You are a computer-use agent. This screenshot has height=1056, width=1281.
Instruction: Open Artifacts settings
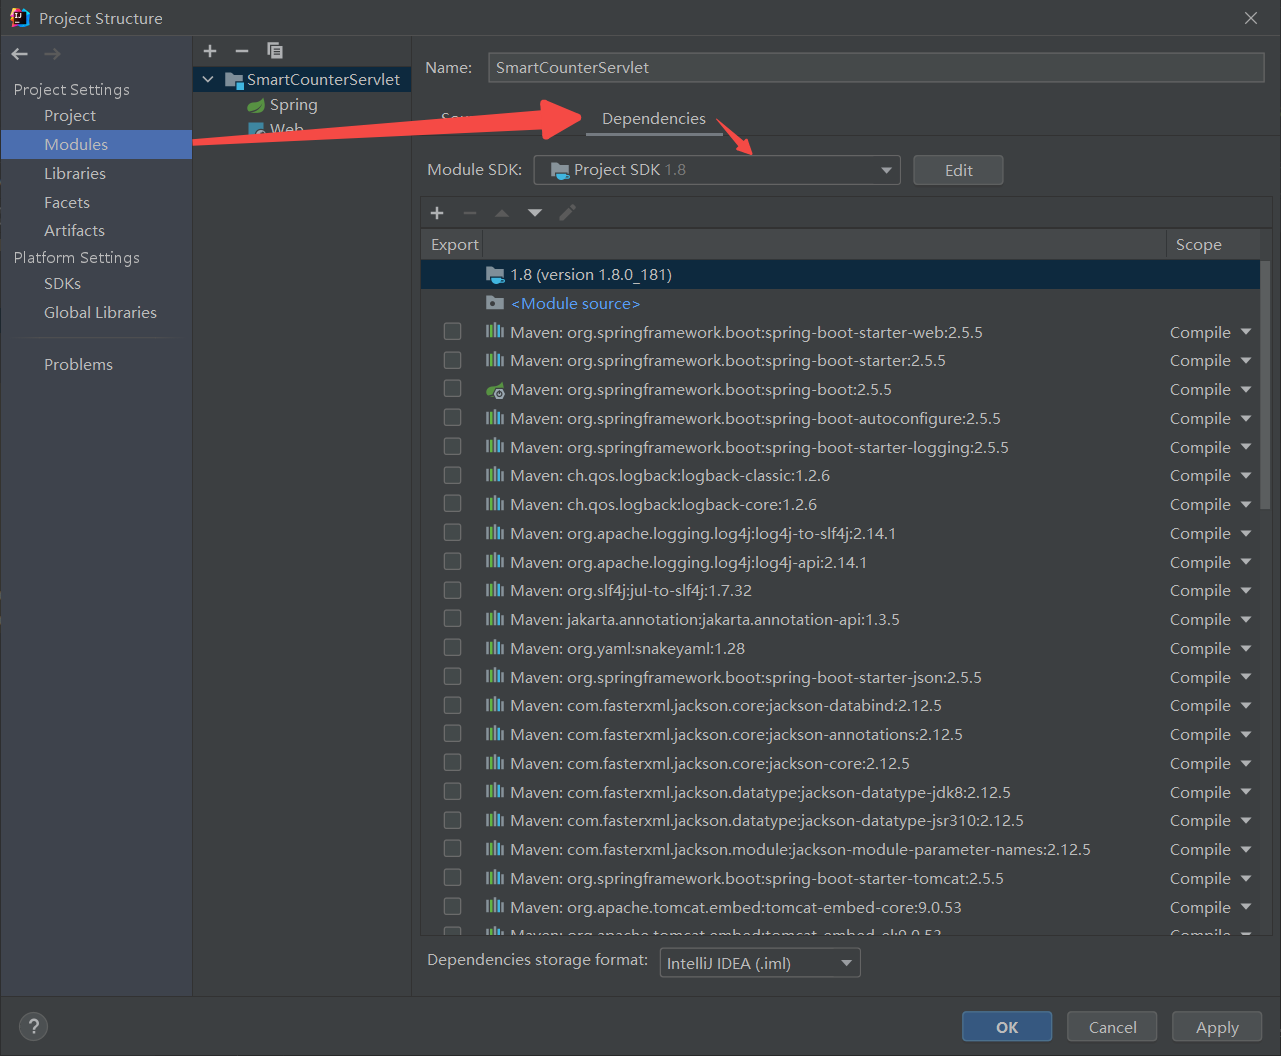(74, 230)
